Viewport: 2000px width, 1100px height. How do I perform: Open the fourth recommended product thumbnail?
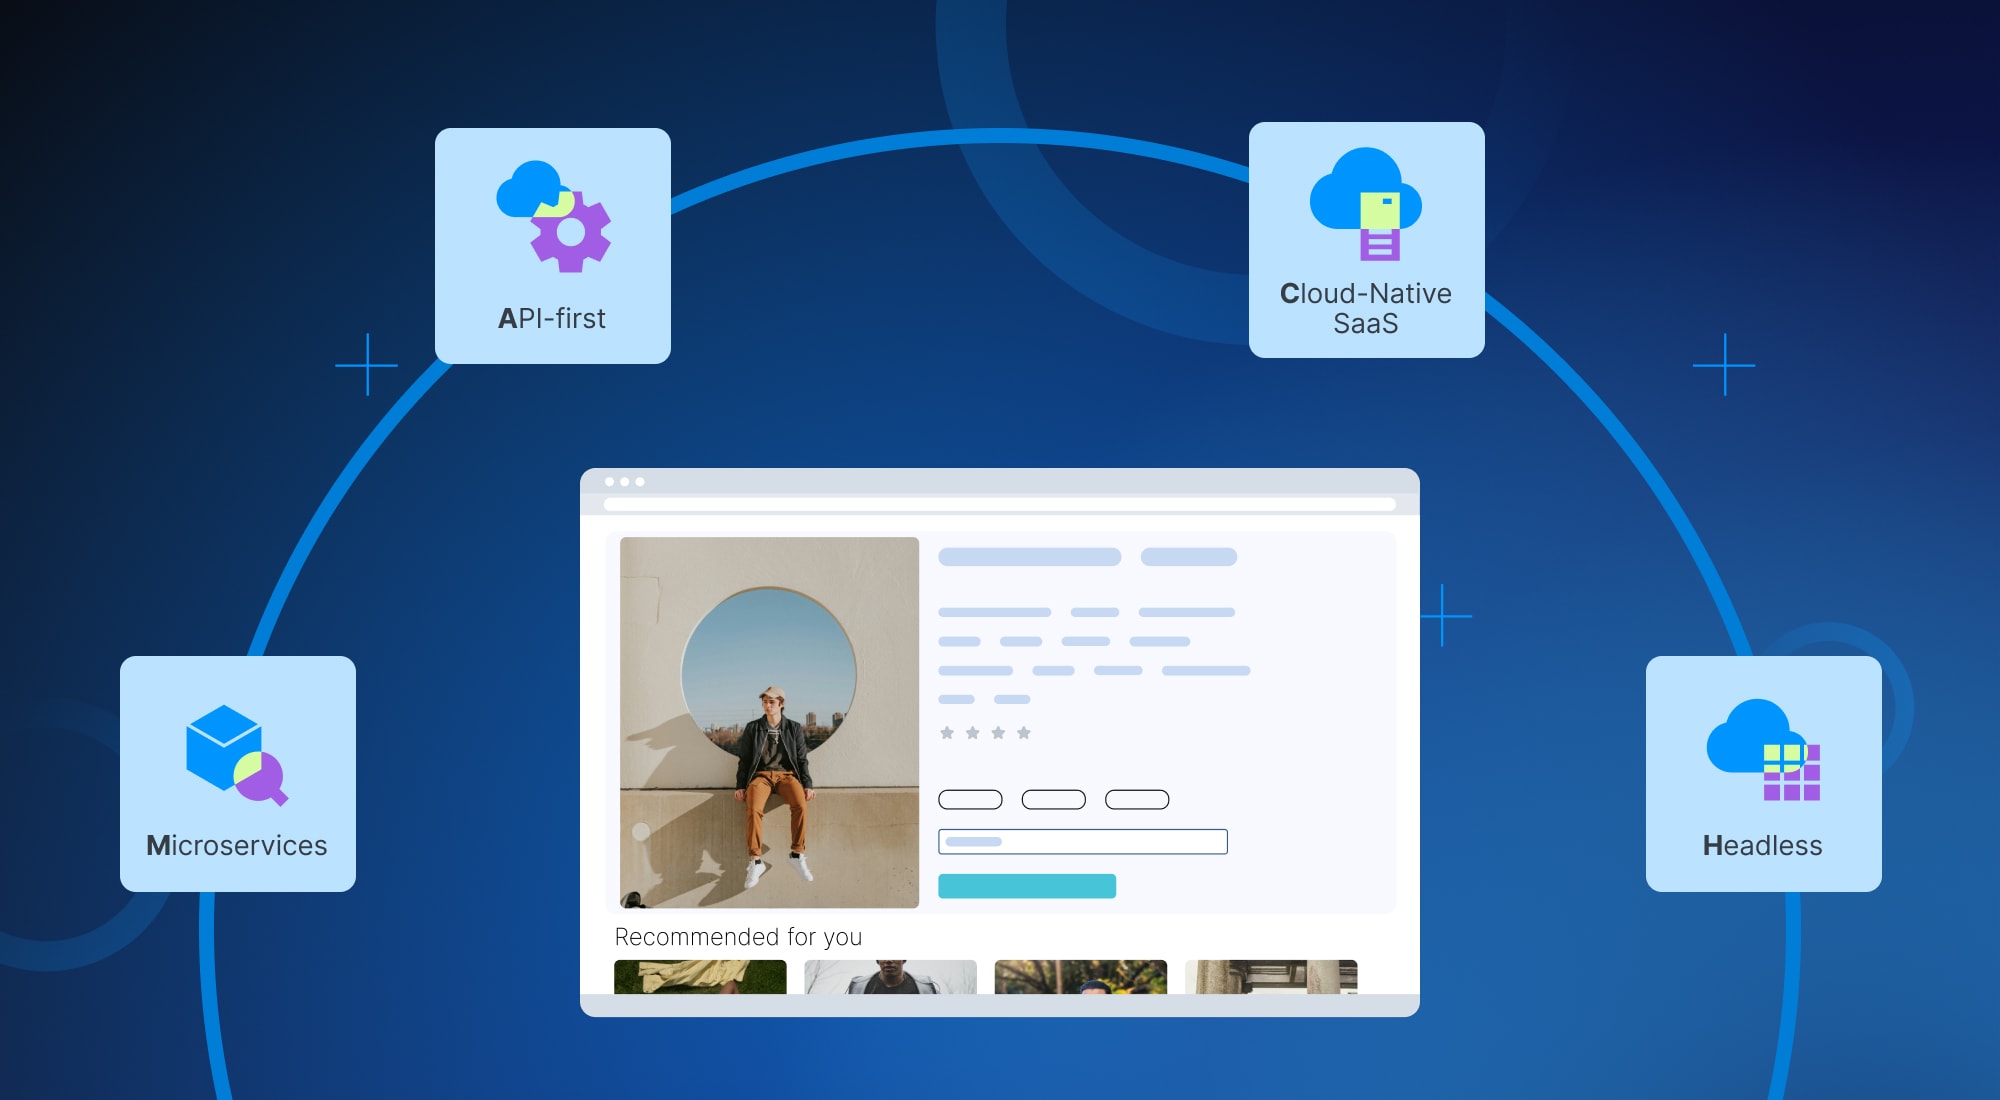1271,977
